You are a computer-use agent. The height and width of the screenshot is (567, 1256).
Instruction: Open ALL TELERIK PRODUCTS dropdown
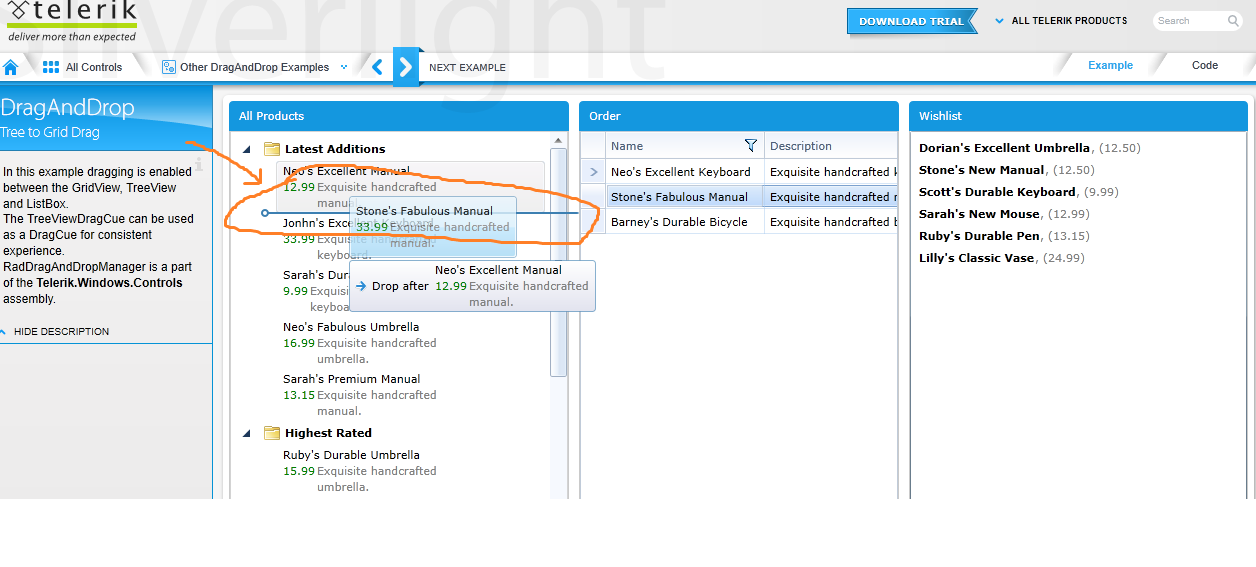point(1061,20)
